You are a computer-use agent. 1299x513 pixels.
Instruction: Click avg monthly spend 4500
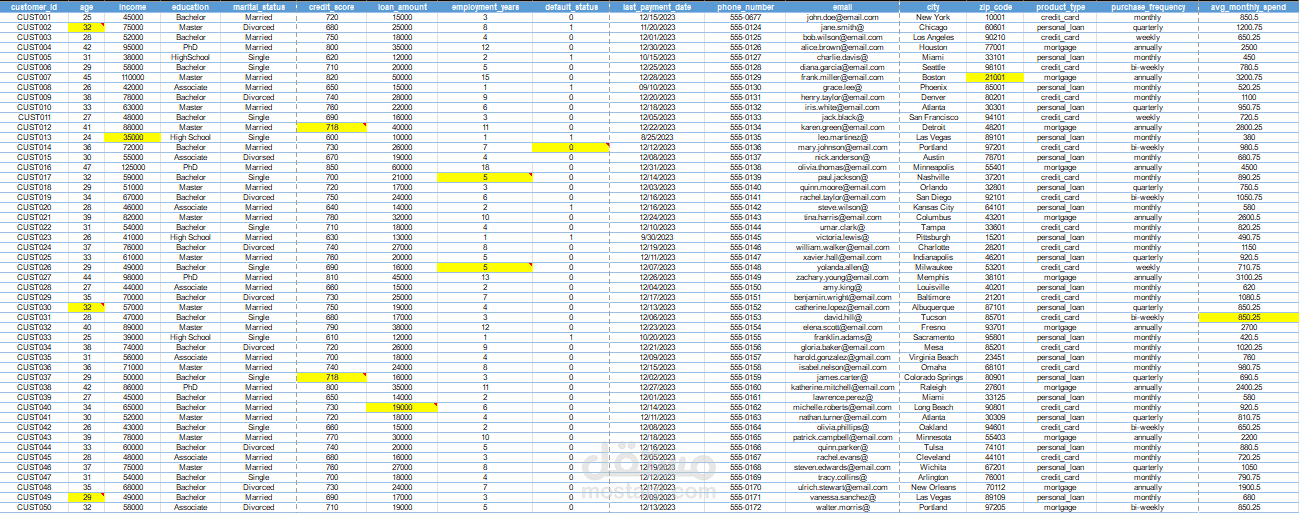click(1247, 167)
